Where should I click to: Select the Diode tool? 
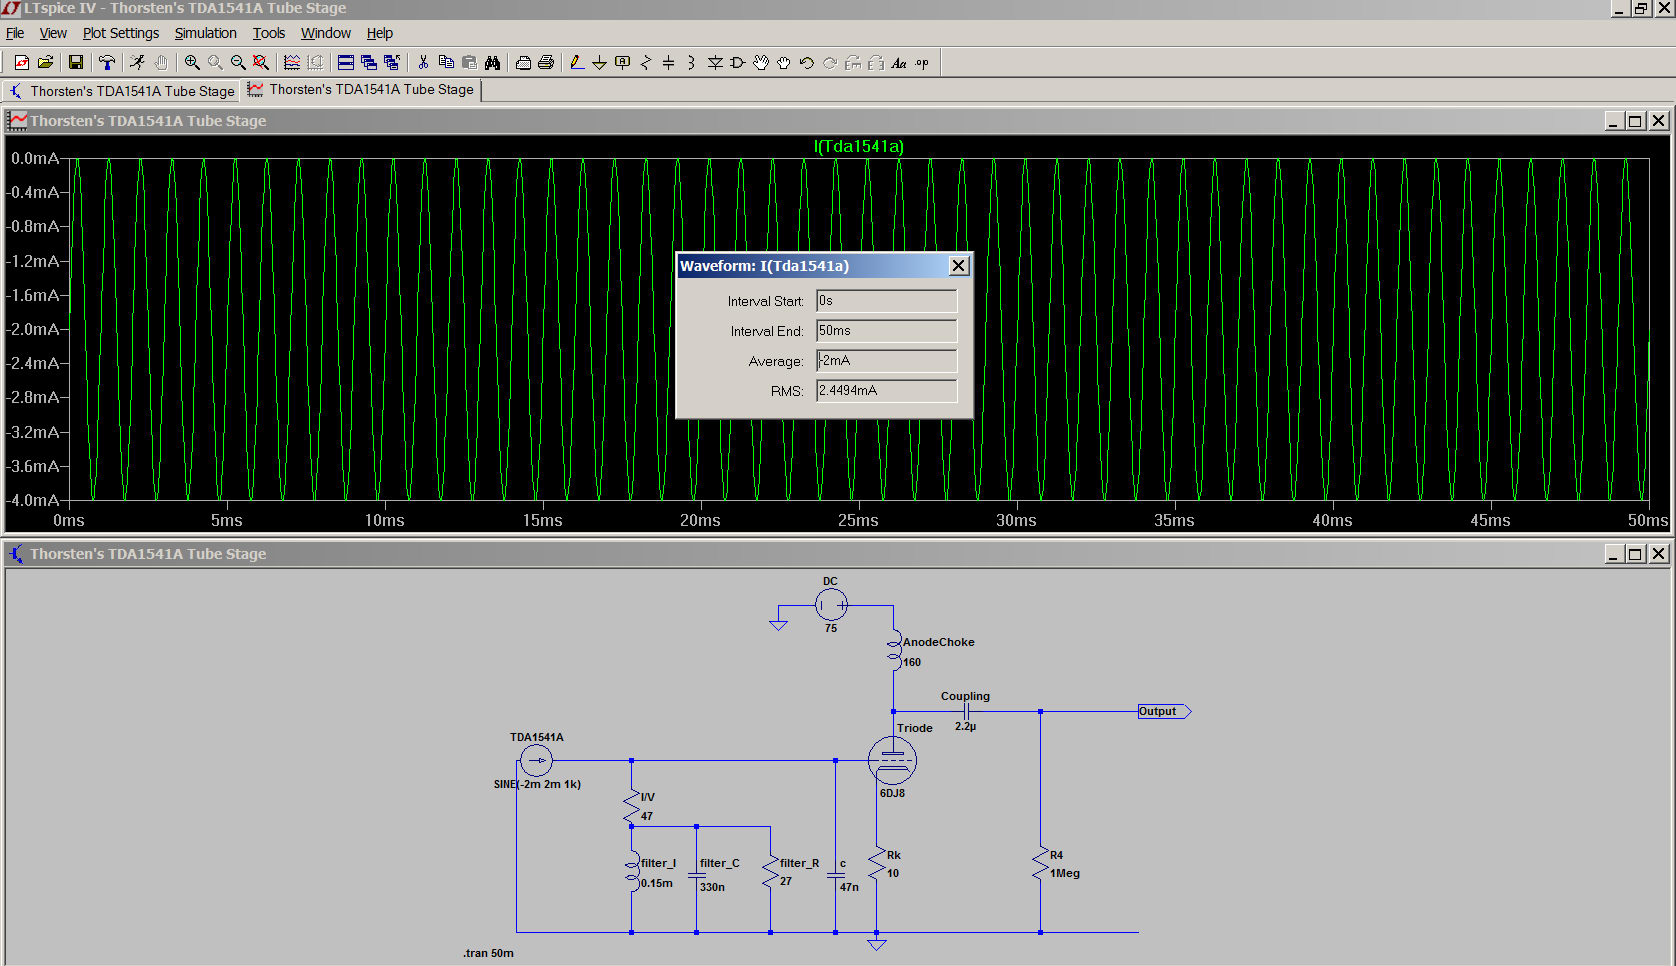tap(715, 62)
